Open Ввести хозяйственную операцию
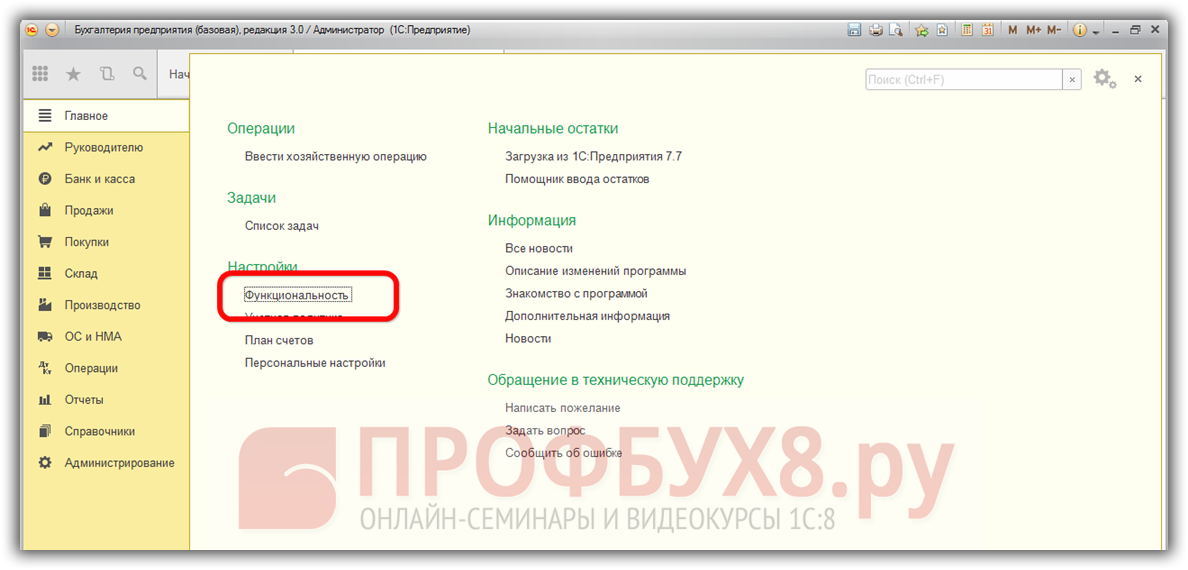The image size is (1188, 570). click(336, 157)
